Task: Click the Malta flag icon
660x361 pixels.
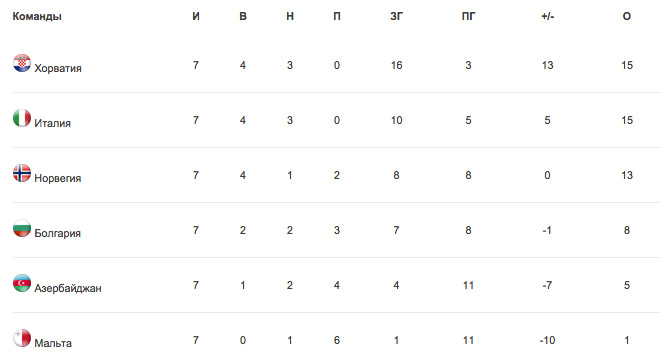Action: pyautogui.click(x=22, y=338)
